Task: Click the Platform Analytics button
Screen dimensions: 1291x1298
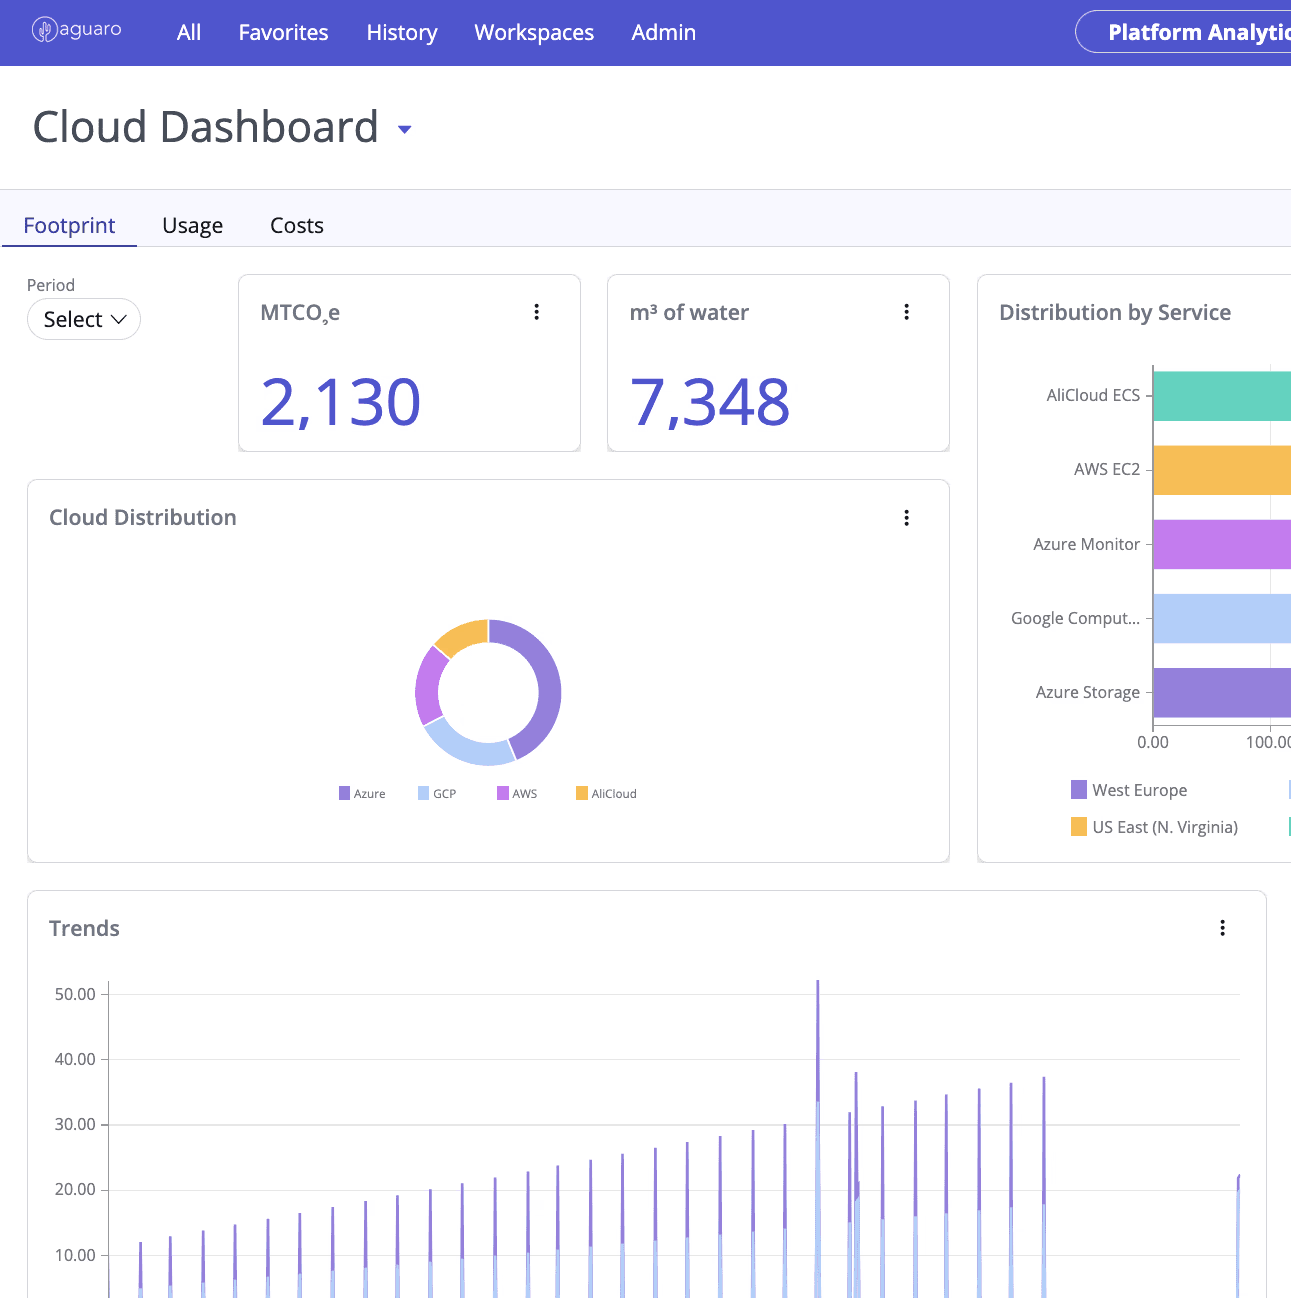Action: tap(1183, 32)
